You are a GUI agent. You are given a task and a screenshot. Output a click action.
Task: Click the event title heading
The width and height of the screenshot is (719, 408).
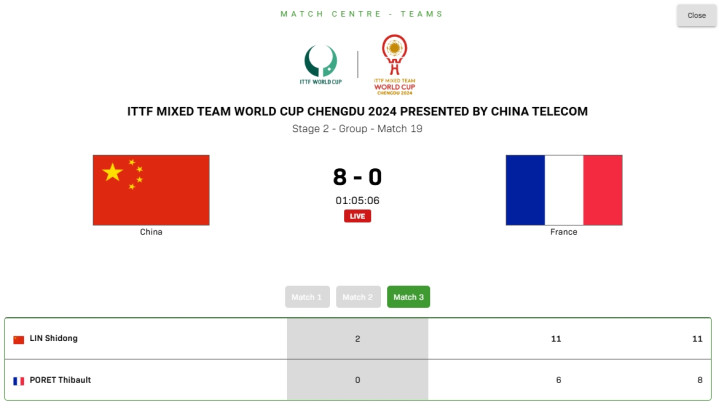[357, 111]
